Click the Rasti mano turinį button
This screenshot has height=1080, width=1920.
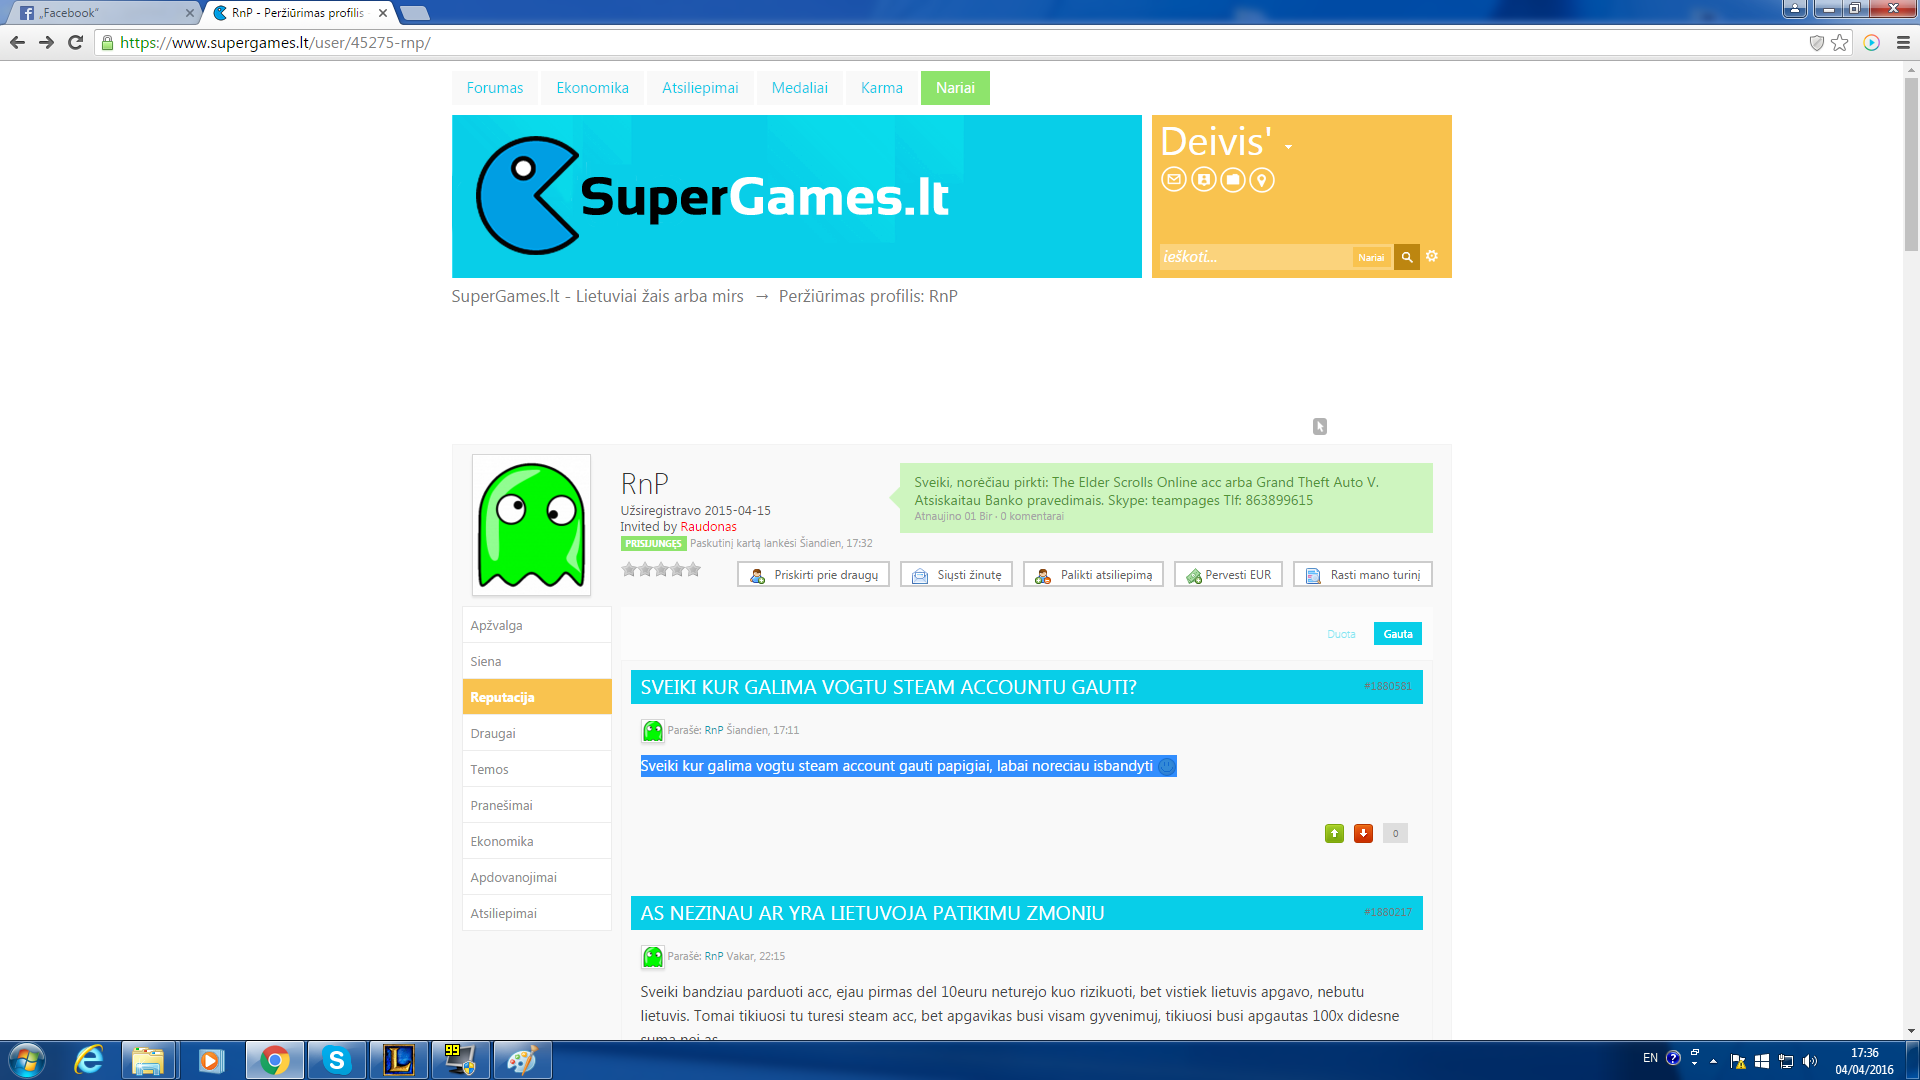pos(1362,575)
